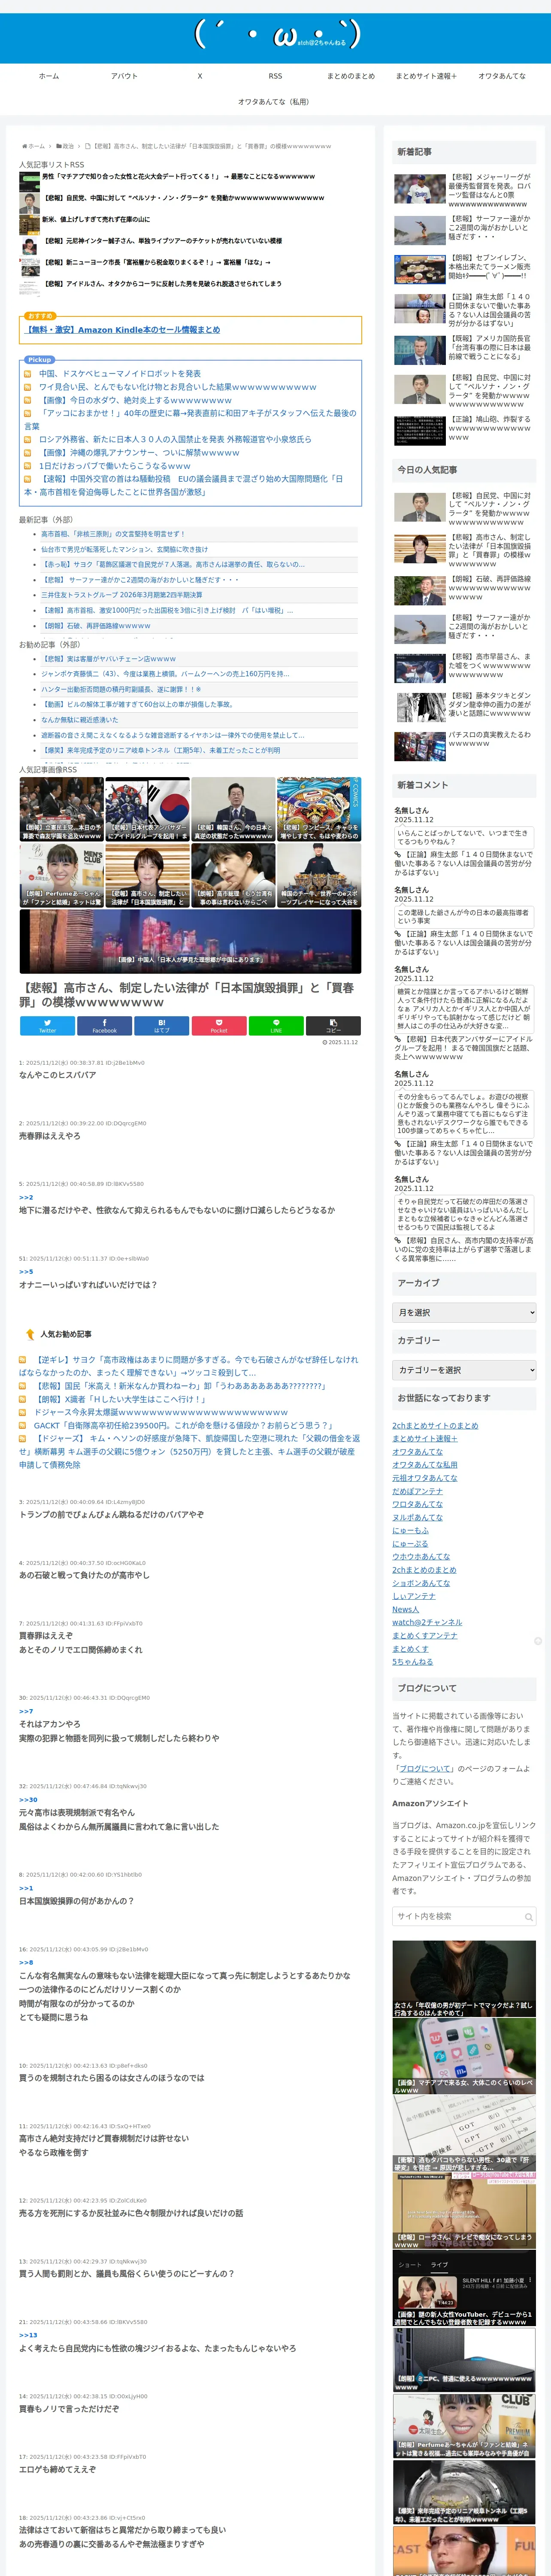Share the article on Twitter
The image size is (551, 2576).
[47, 1026]
